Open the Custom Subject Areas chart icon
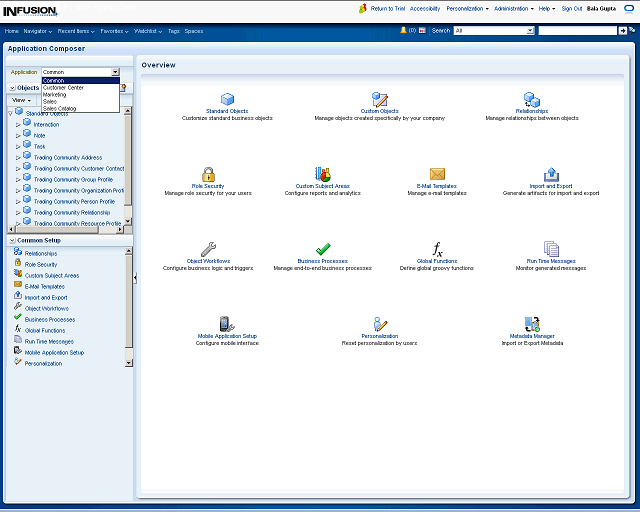This screenshot has width=640, height=512. click(322, 174)
